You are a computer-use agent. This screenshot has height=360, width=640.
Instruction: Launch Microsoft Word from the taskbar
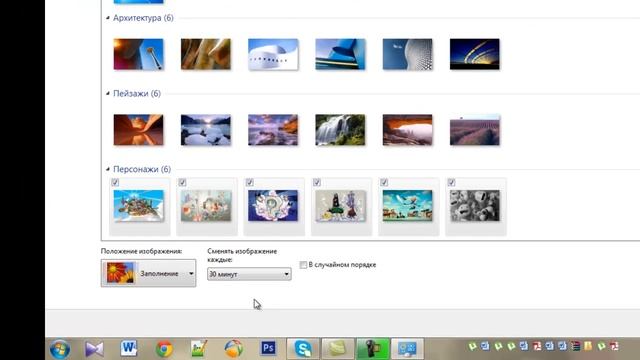129,348
